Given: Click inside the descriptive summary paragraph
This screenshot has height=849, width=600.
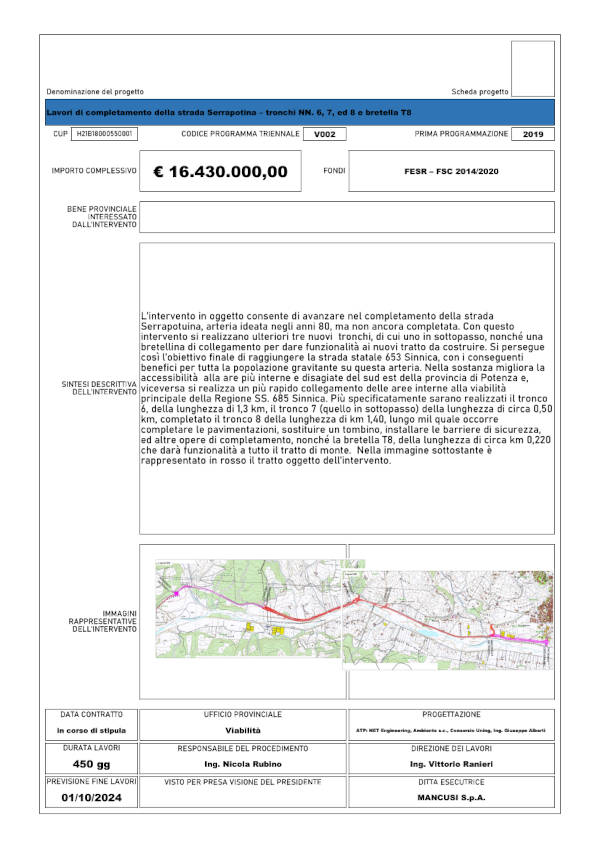Looking at the screenshot, I should click(347, 390).
